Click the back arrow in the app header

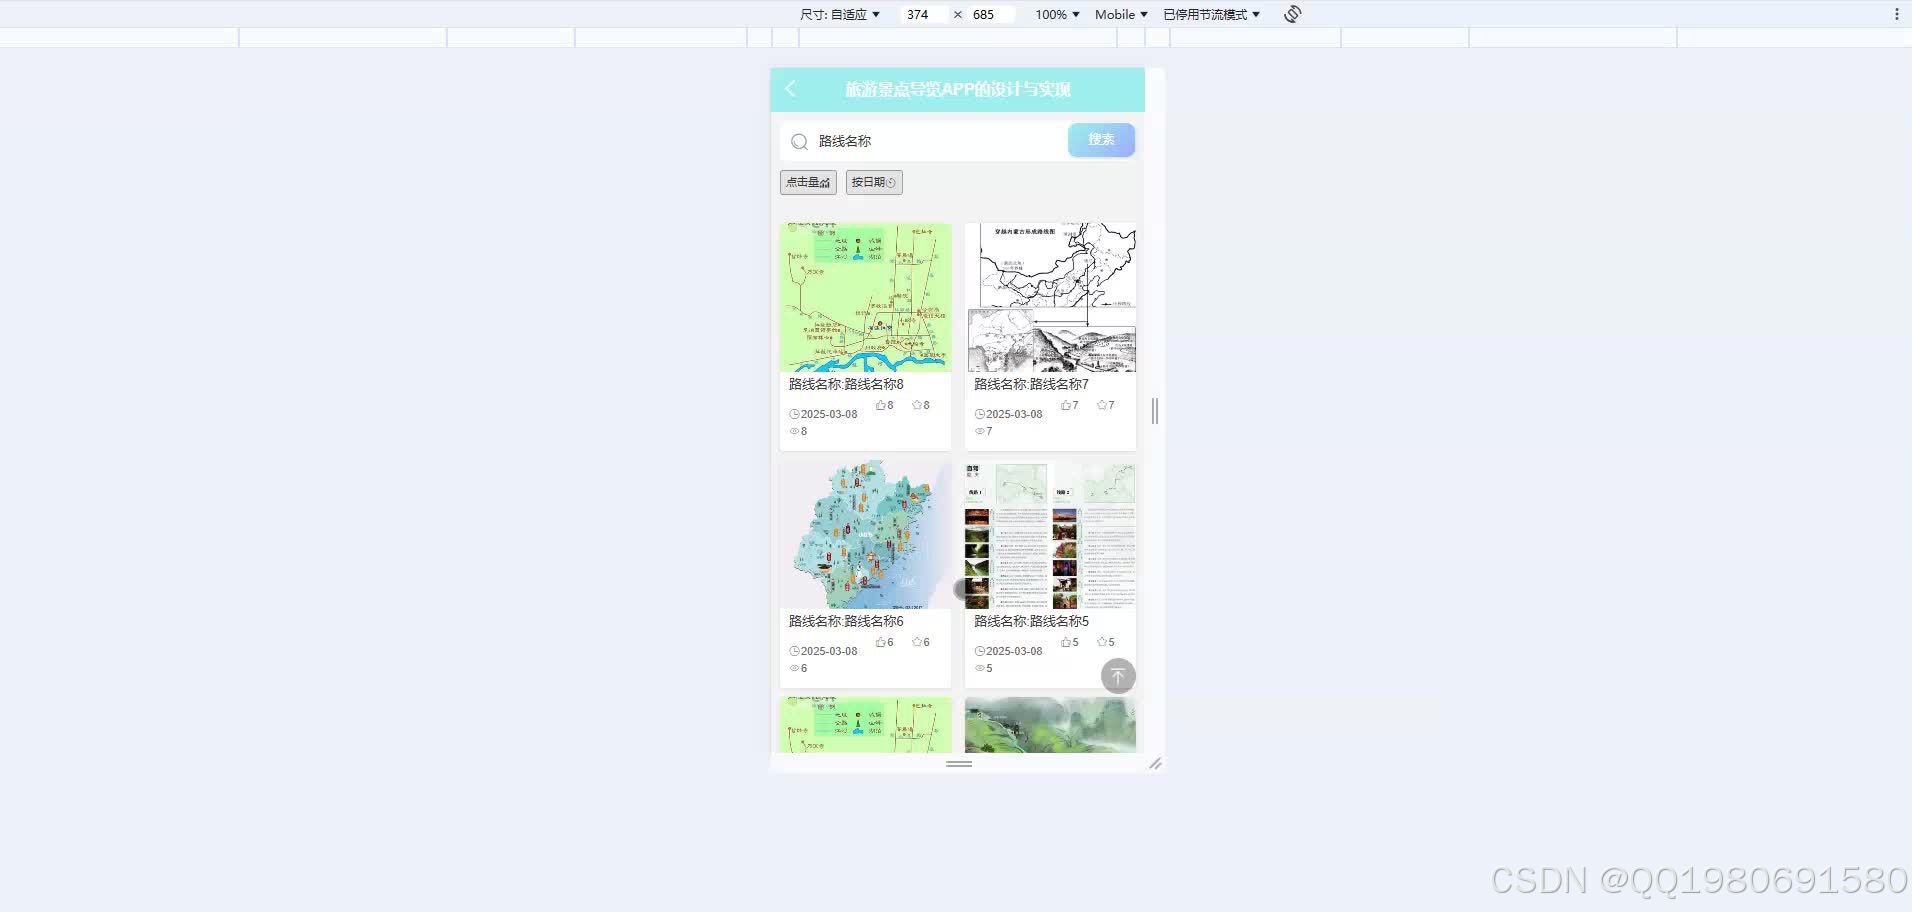pos(791,89)
